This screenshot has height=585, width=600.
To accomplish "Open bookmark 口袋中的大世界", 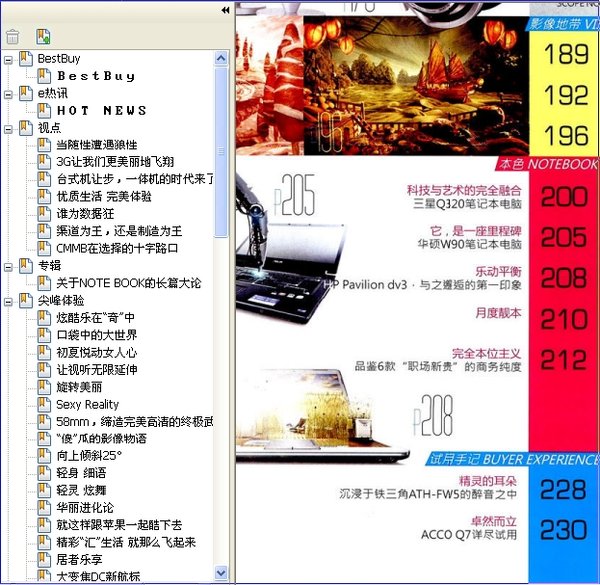I will 96,335.
